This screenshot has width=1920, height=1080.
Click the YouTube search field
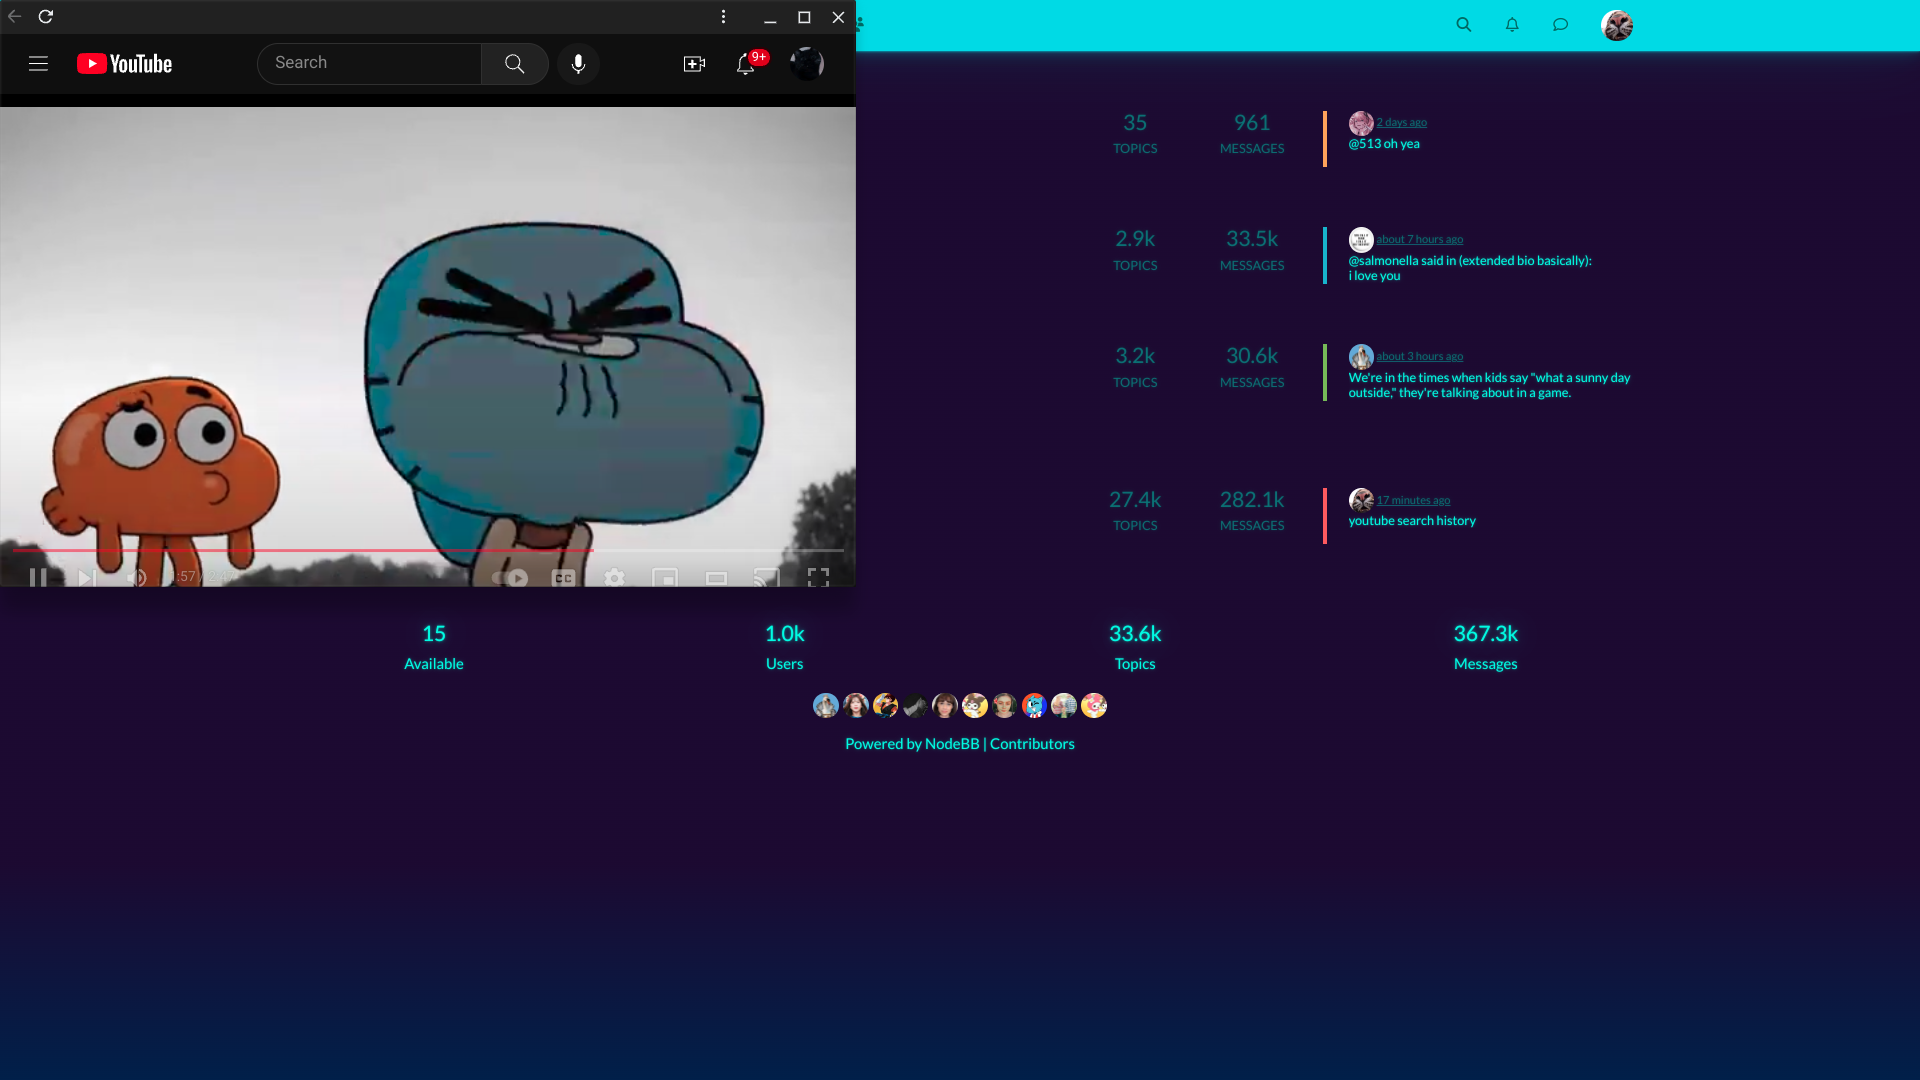pos(370,63)
